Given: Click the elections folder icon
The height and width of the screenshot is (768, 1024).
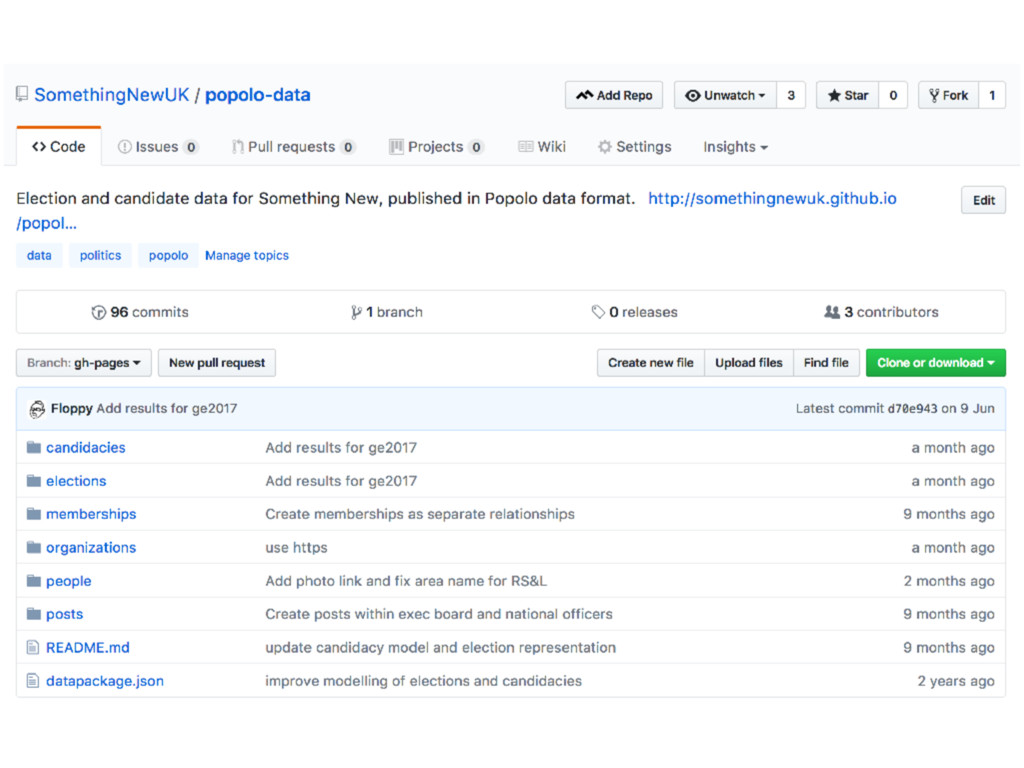Looking at the screenshot, I should [x=34, y=481].
